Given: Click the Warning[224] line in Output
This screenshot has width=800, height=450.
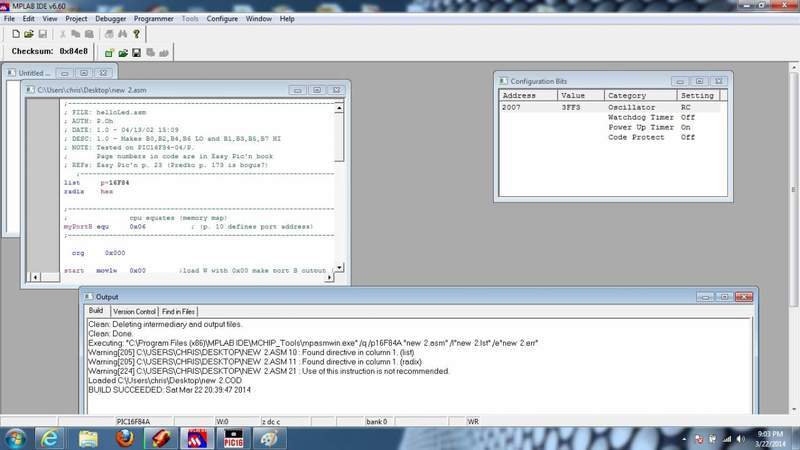Looking at the screenshot, I should tap(268, 371).
